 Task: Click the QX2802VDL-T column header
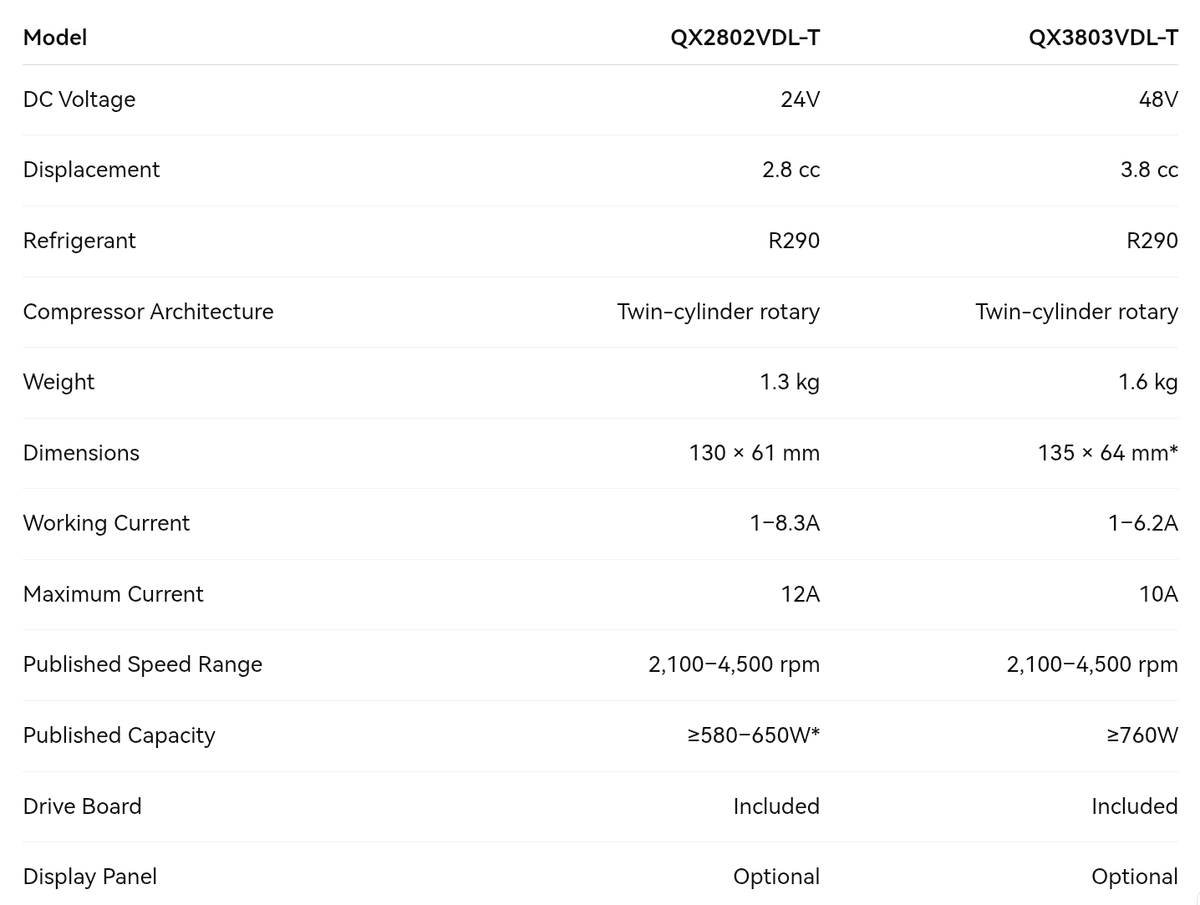click(745, 38)
